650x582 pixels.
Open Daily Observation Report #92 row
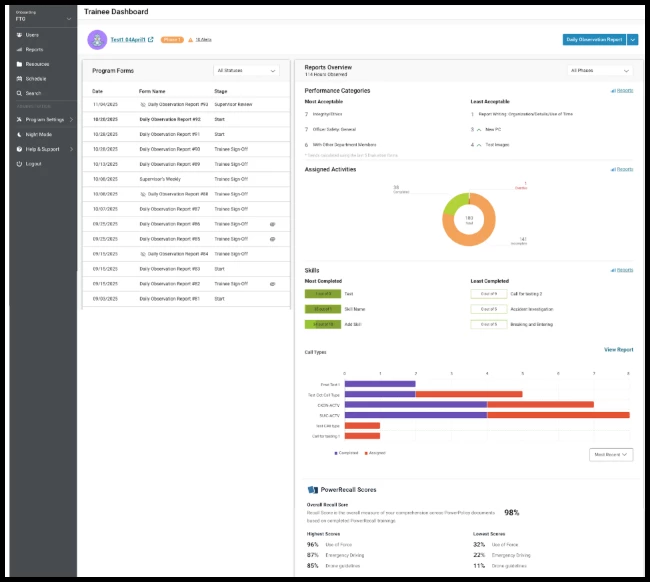point(186,119)
